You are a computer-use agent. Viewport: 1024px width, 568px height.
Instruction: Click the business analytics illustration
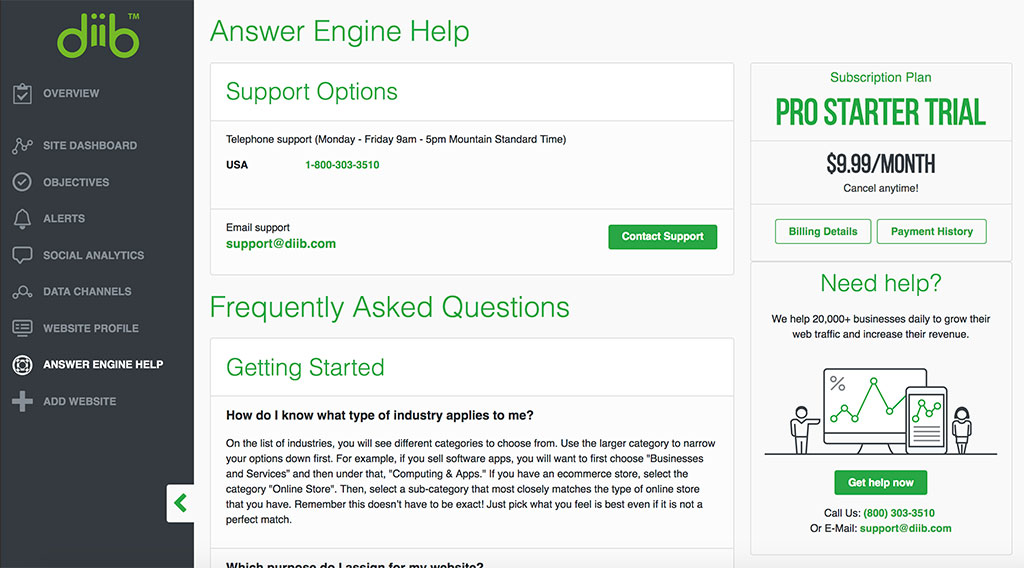tap(880, 411)
